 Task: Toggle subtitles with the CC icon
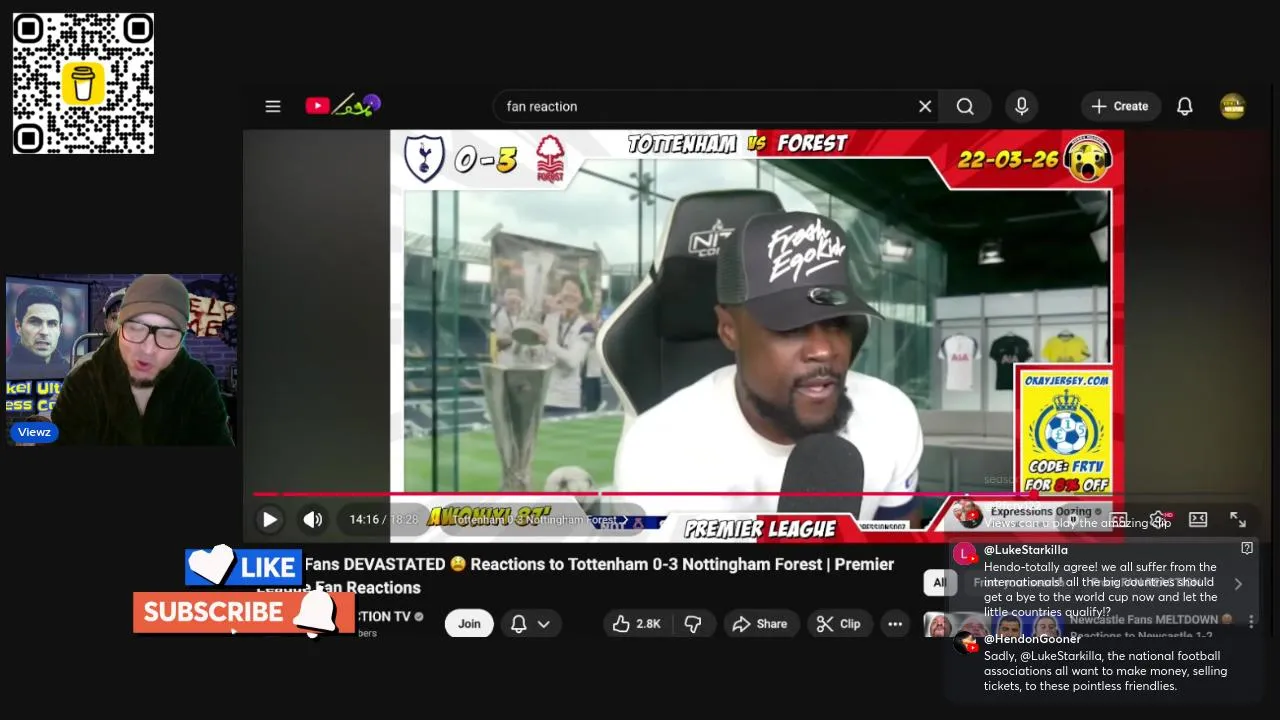click(x=1119, y=519)
